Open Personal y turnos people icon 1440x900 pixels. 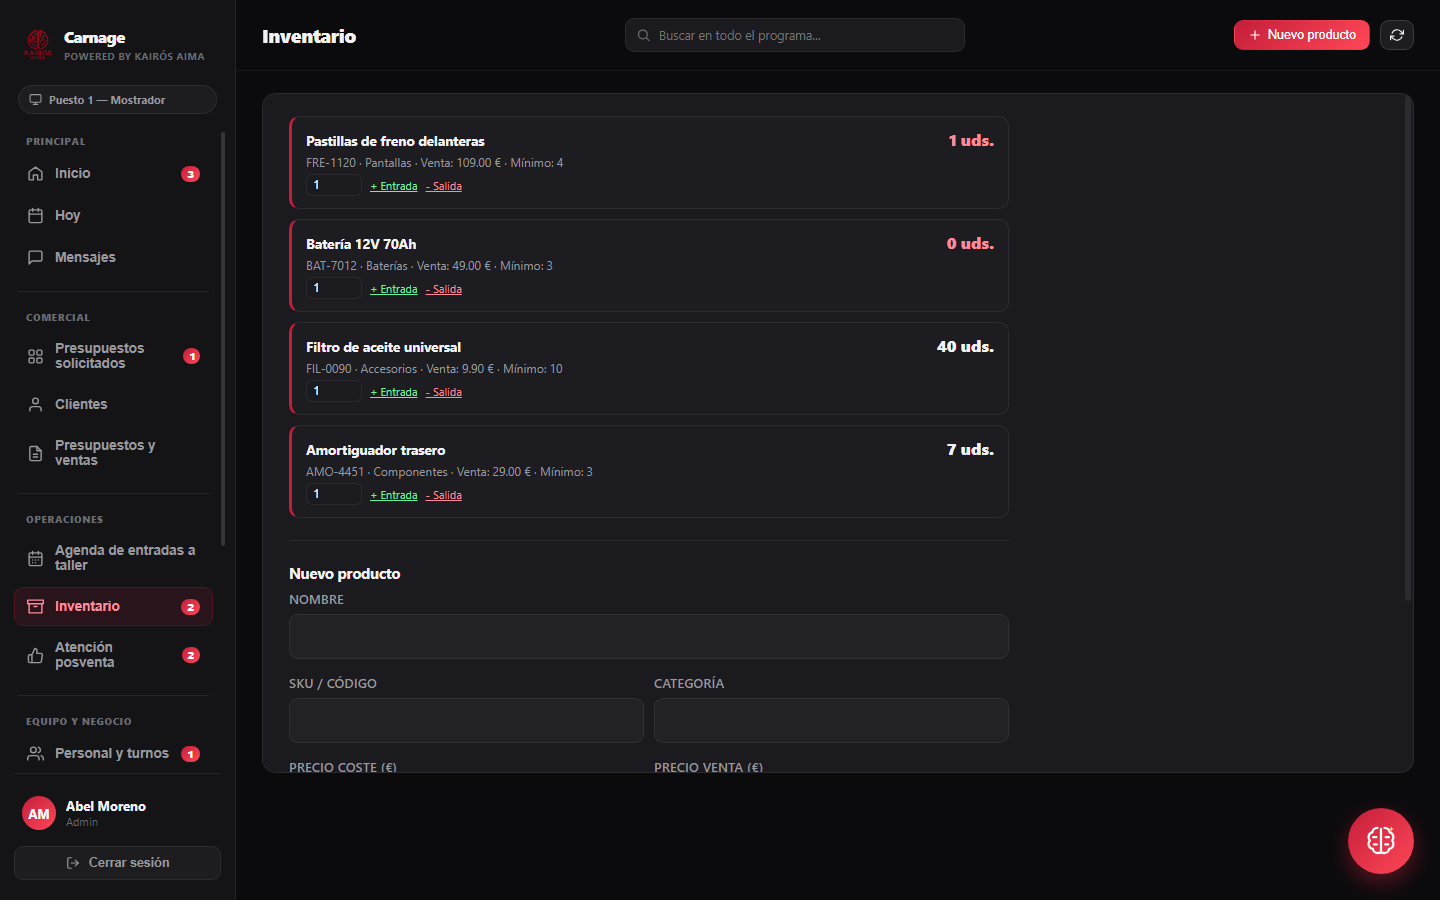click(x=36, y=753)
